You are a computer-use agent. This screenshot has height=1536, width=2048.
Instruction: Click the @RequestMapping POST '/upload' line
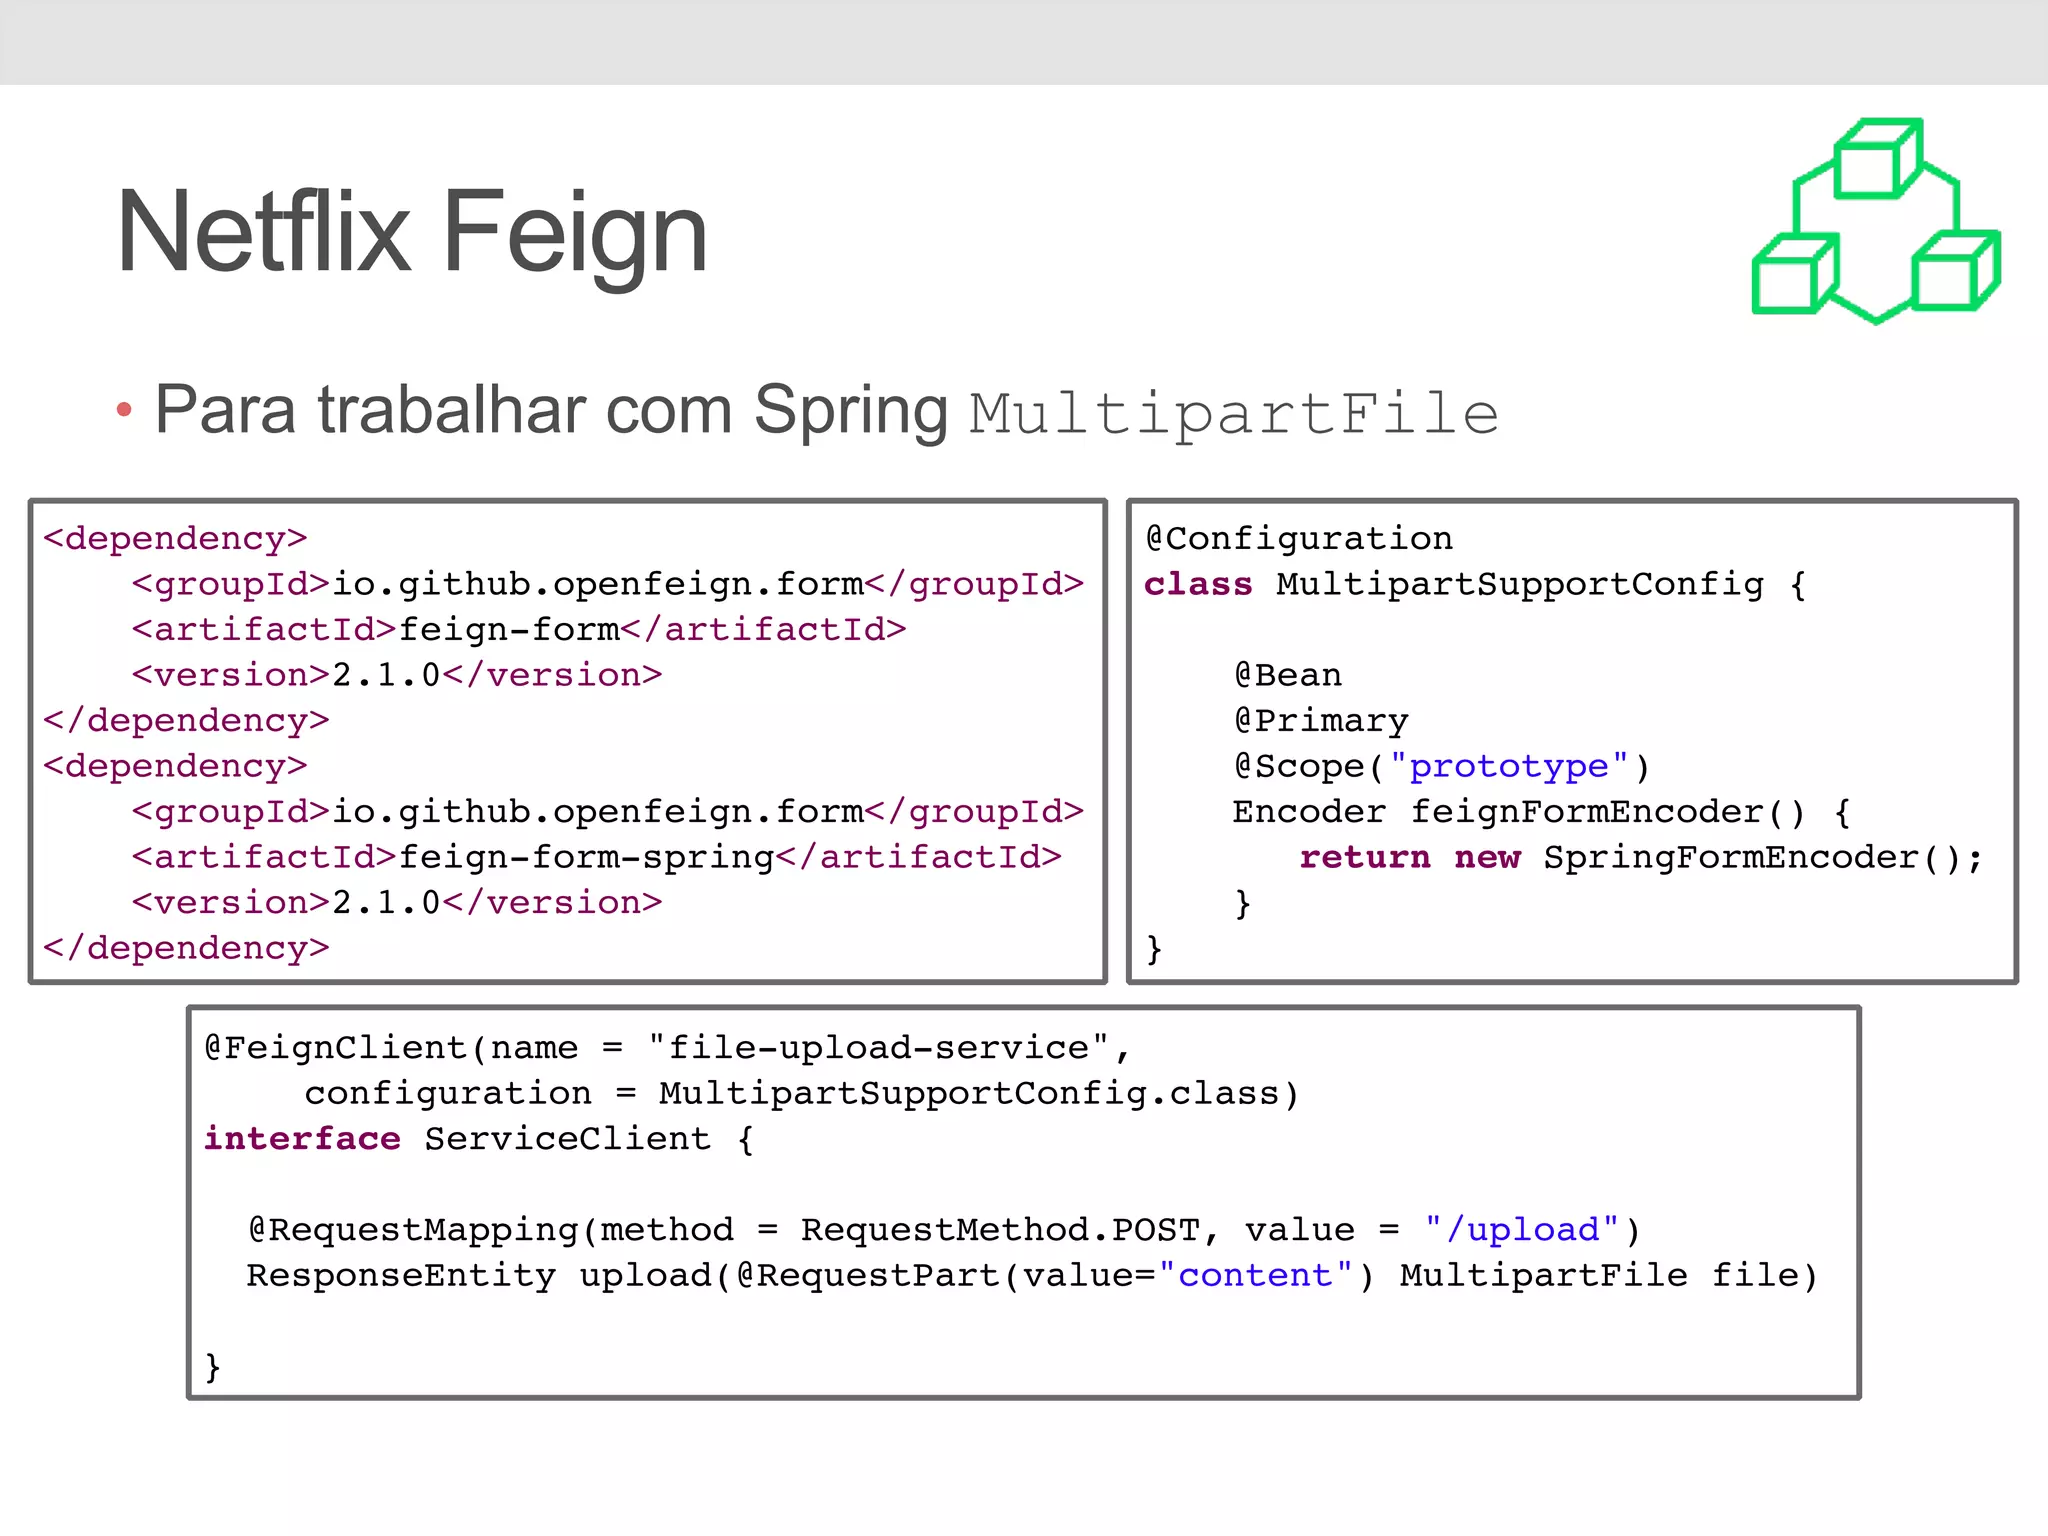(x=944, y=1230)
